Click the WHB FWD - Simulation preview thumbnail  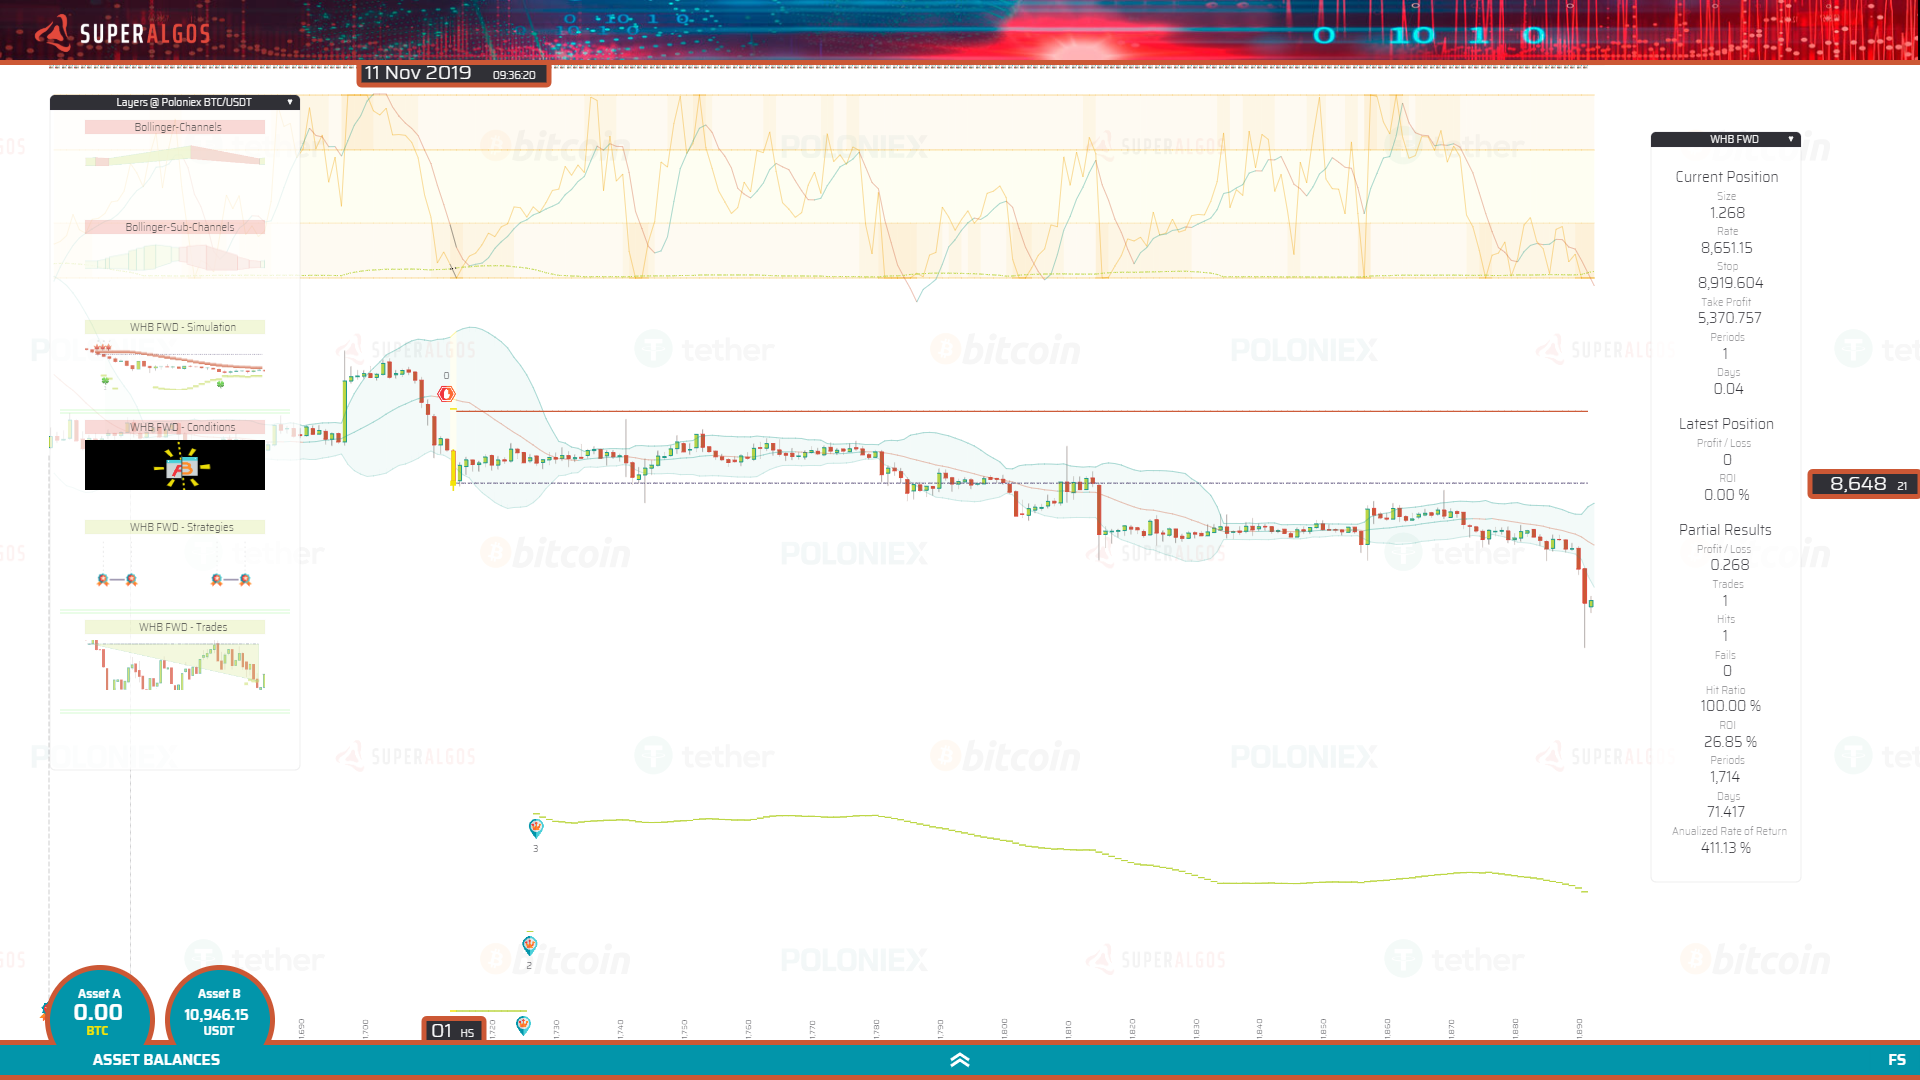tap(175, 365)
